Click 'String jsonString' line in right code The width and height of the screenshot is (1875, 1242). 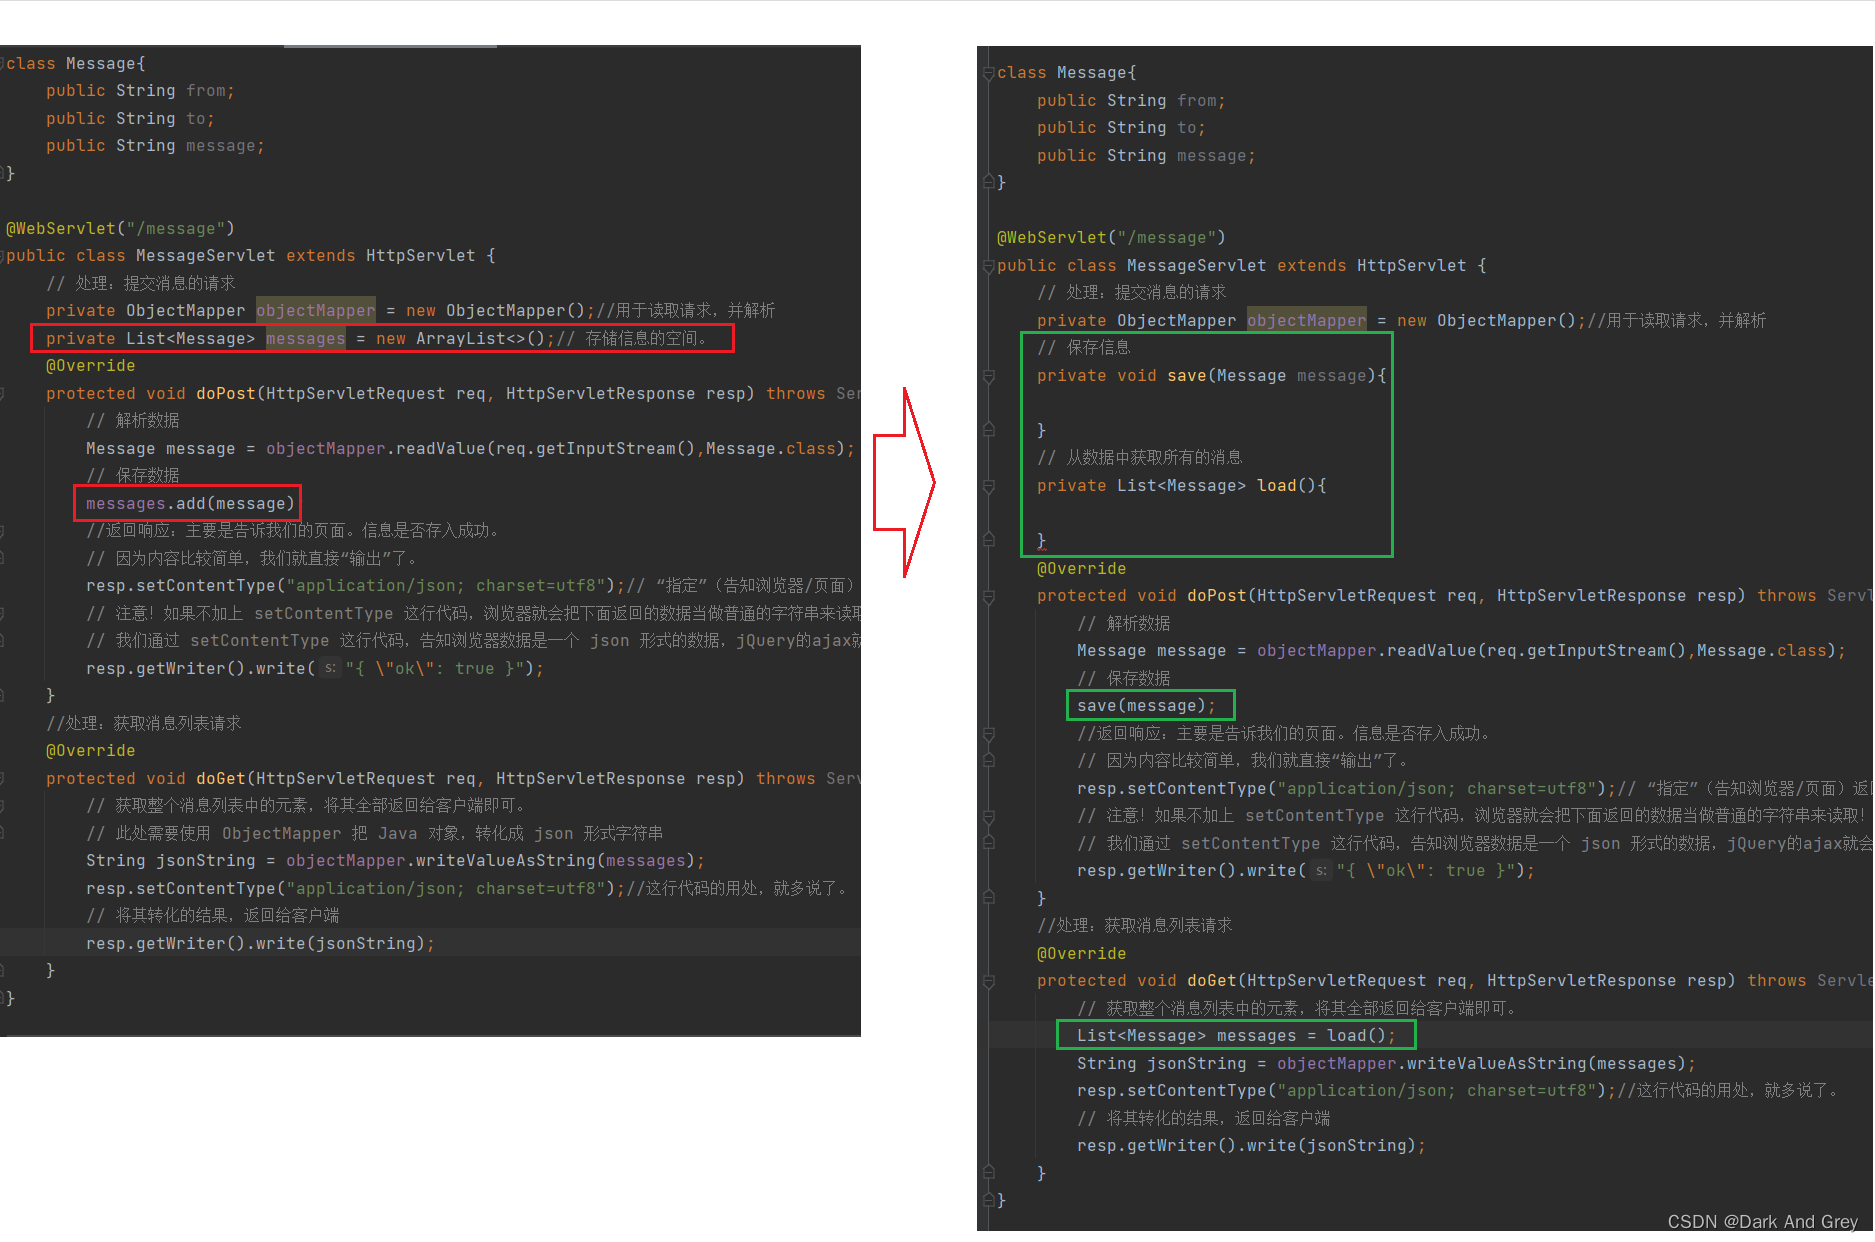[x=1386, y=1064]
